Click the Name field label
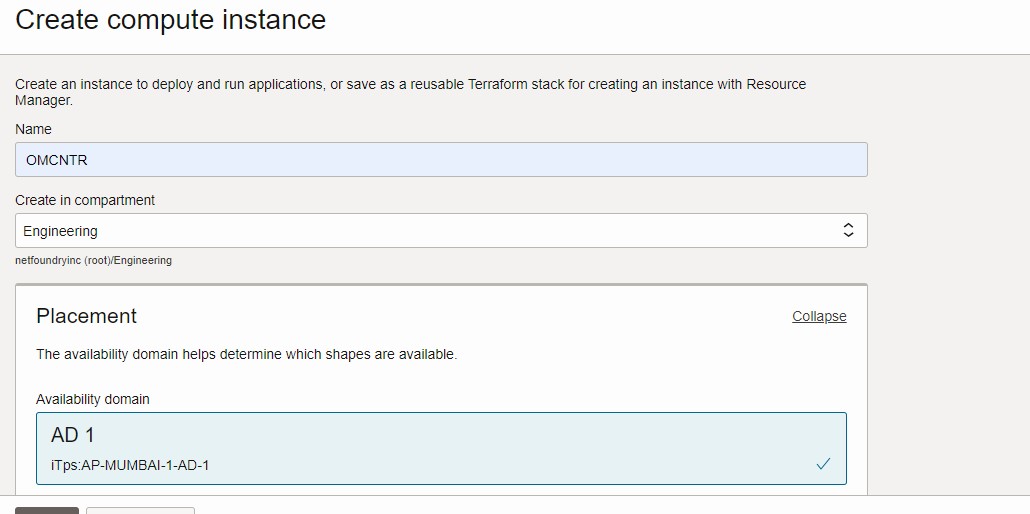The image size is (1030, 514). [x=33, y=129]
